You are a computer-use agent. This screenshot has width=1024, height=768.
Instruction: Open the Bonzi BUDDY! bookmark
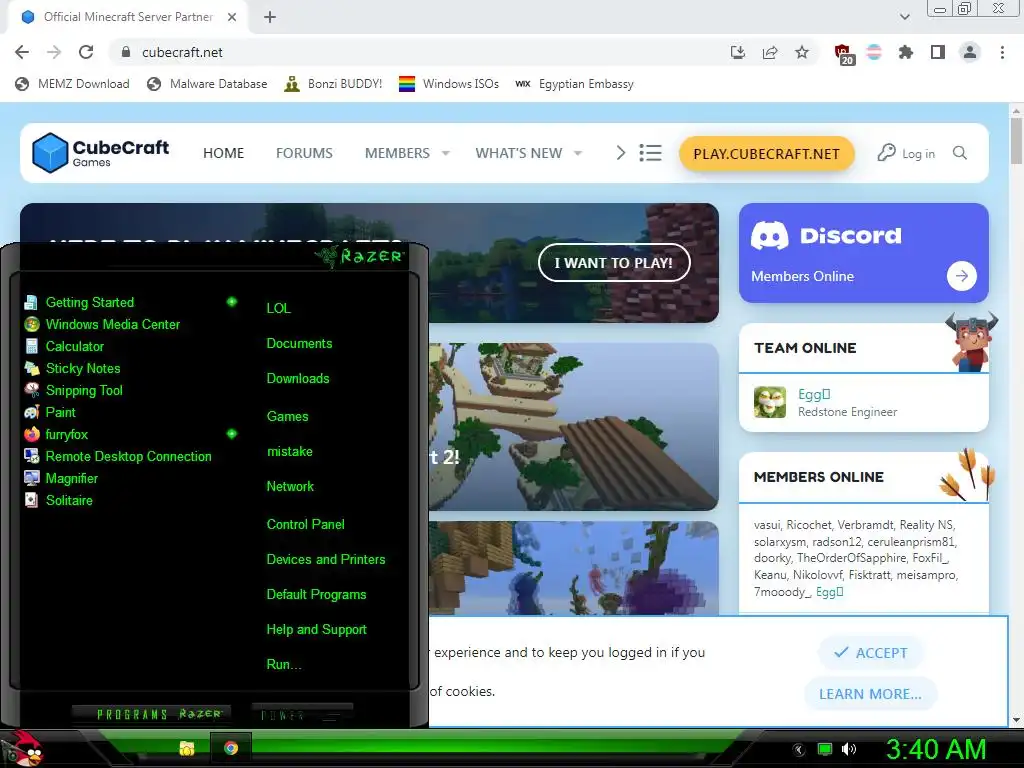(333, 84)
